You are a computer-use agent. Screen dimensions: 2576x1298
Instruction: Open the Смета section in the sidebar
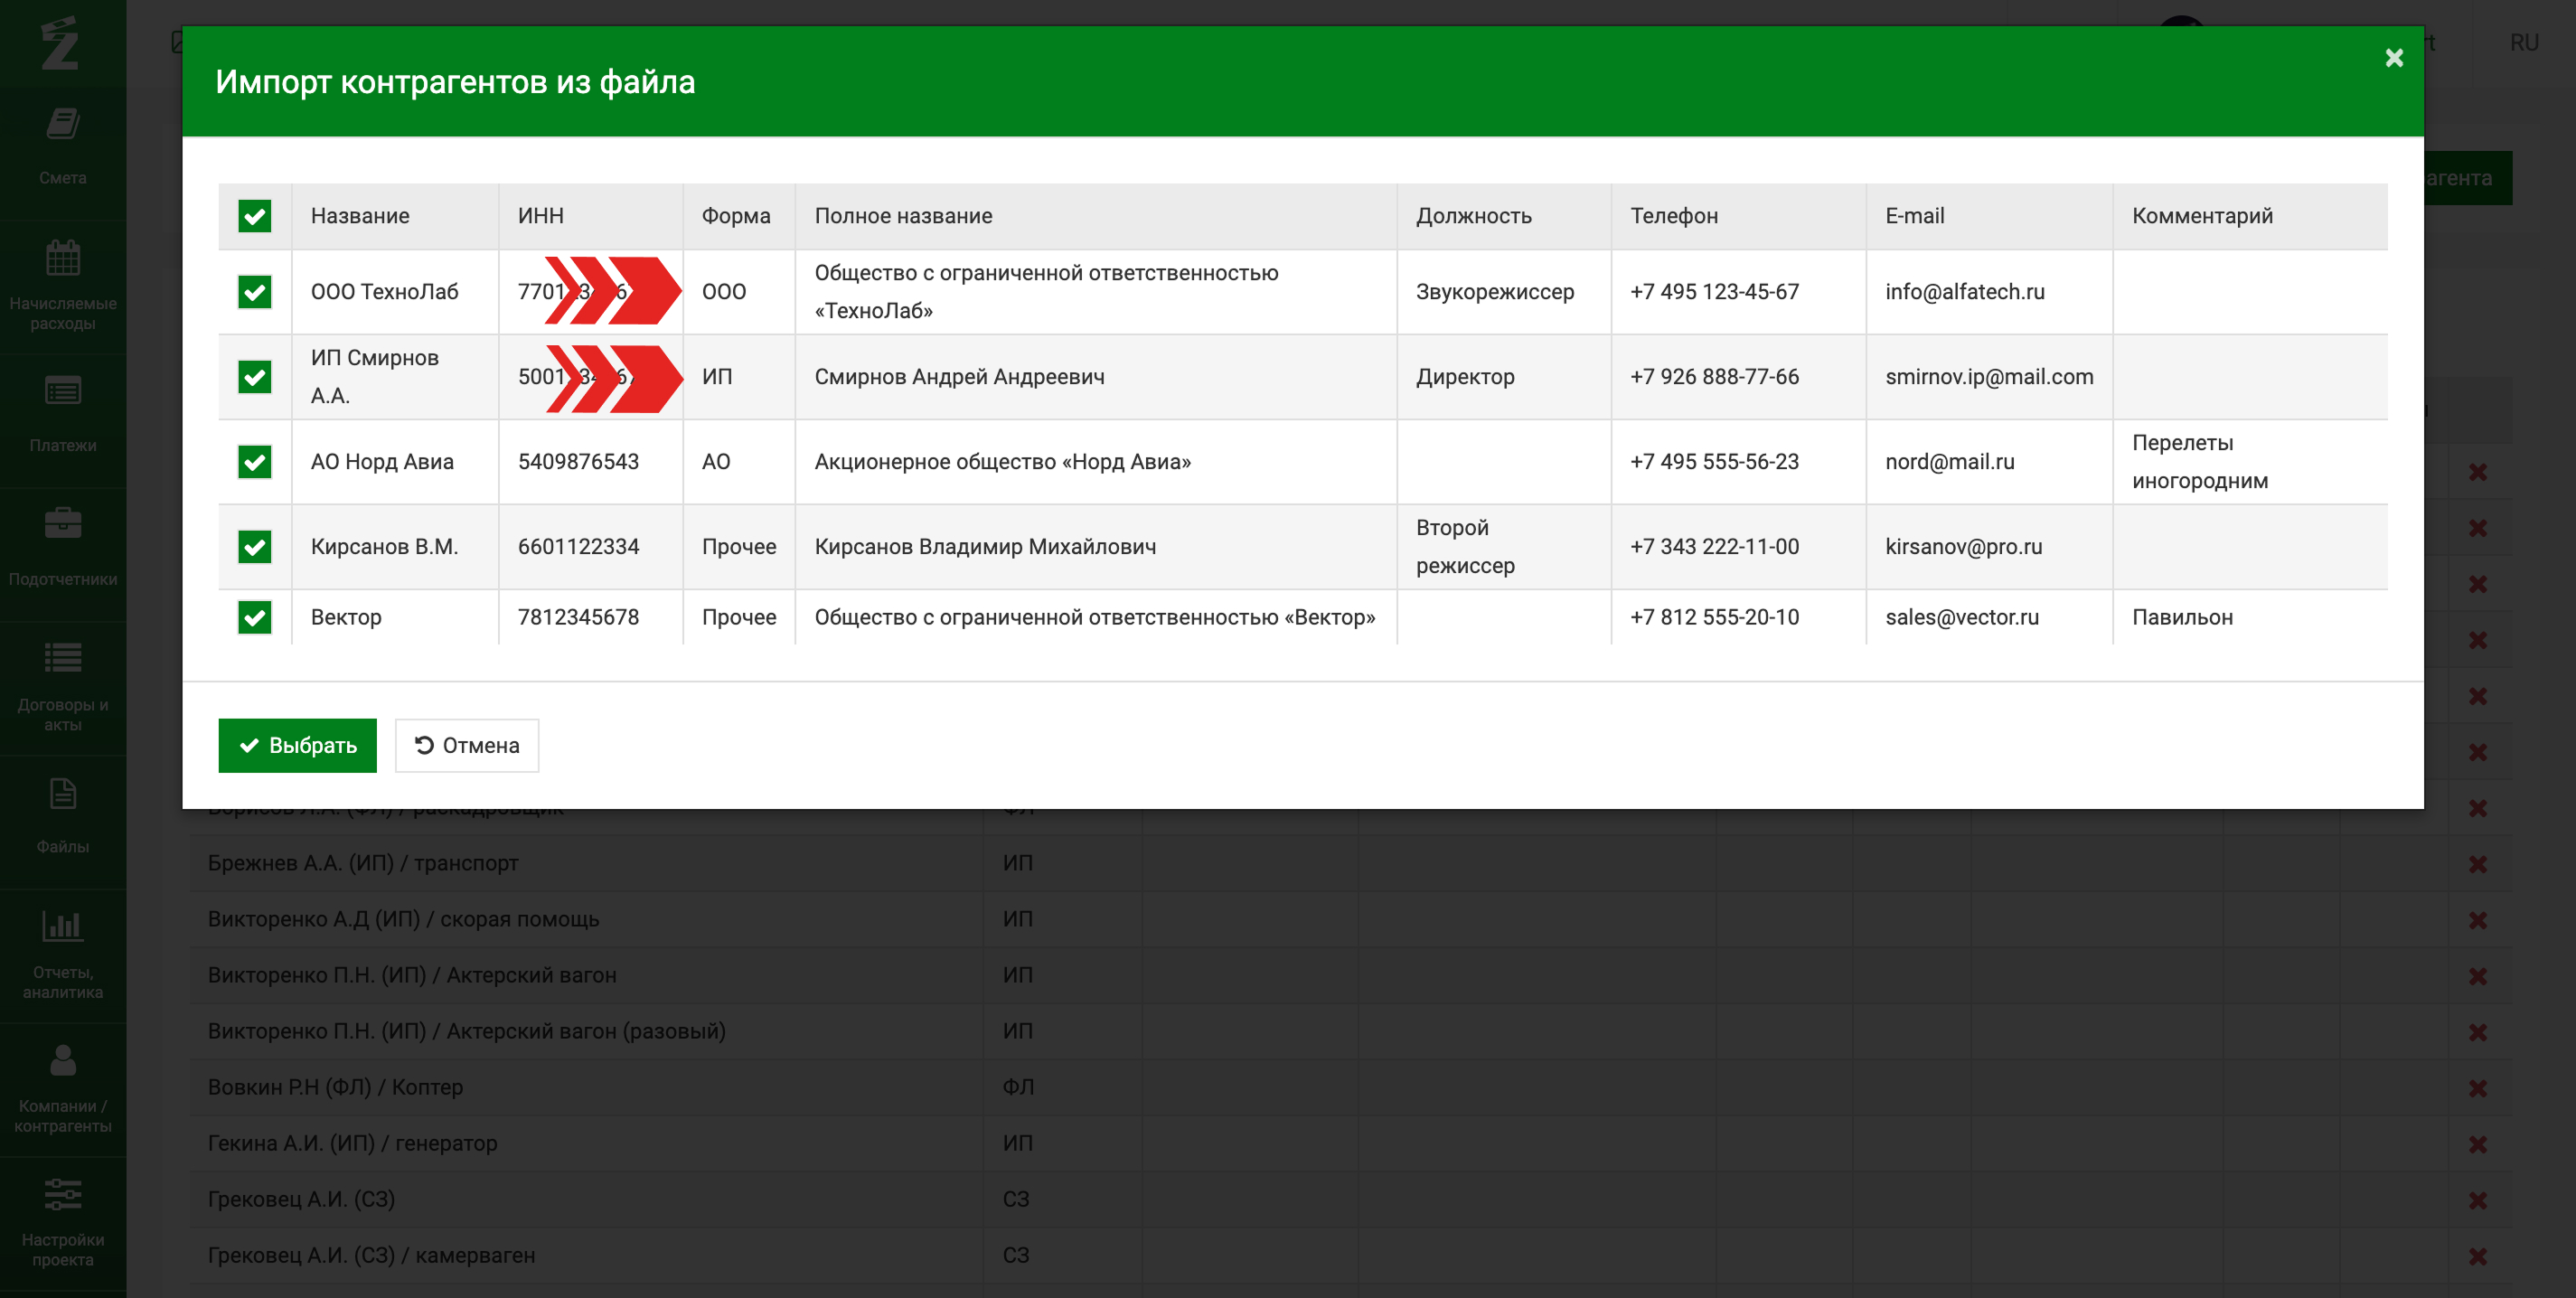click(63, 147)
